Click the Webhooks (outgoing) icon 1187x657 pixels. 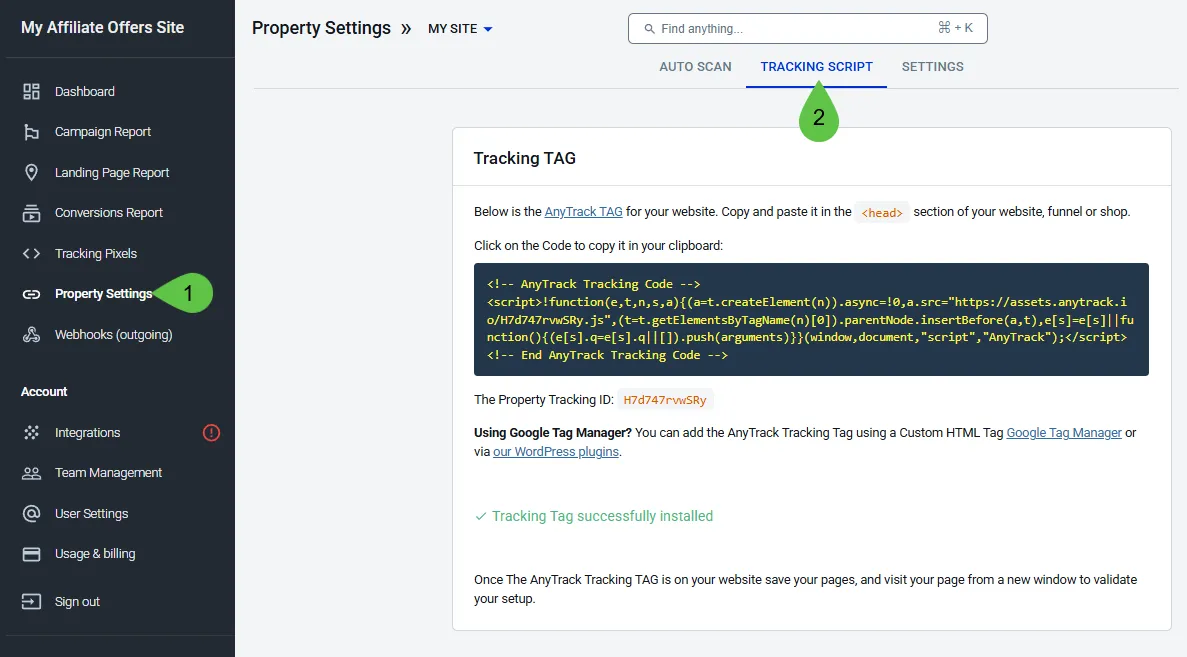click(x=31, y=335)
